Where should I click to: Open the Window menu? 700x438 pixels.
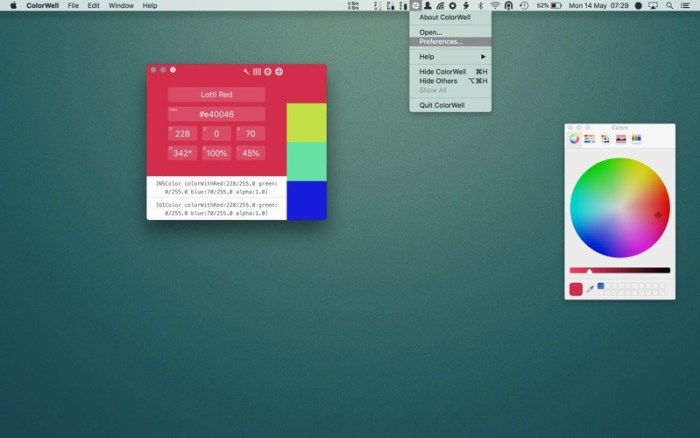[121, 5]
